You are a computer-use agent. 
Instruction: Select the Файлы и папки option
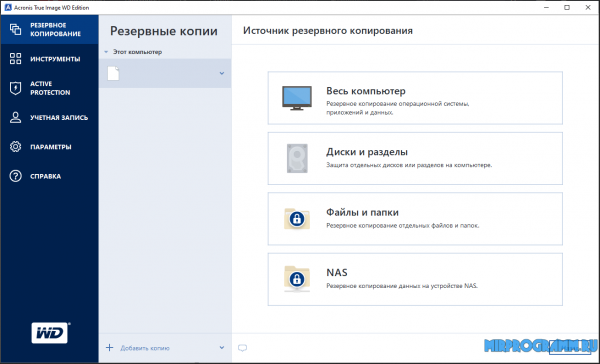pyautogui.click(x=415, y=219)
